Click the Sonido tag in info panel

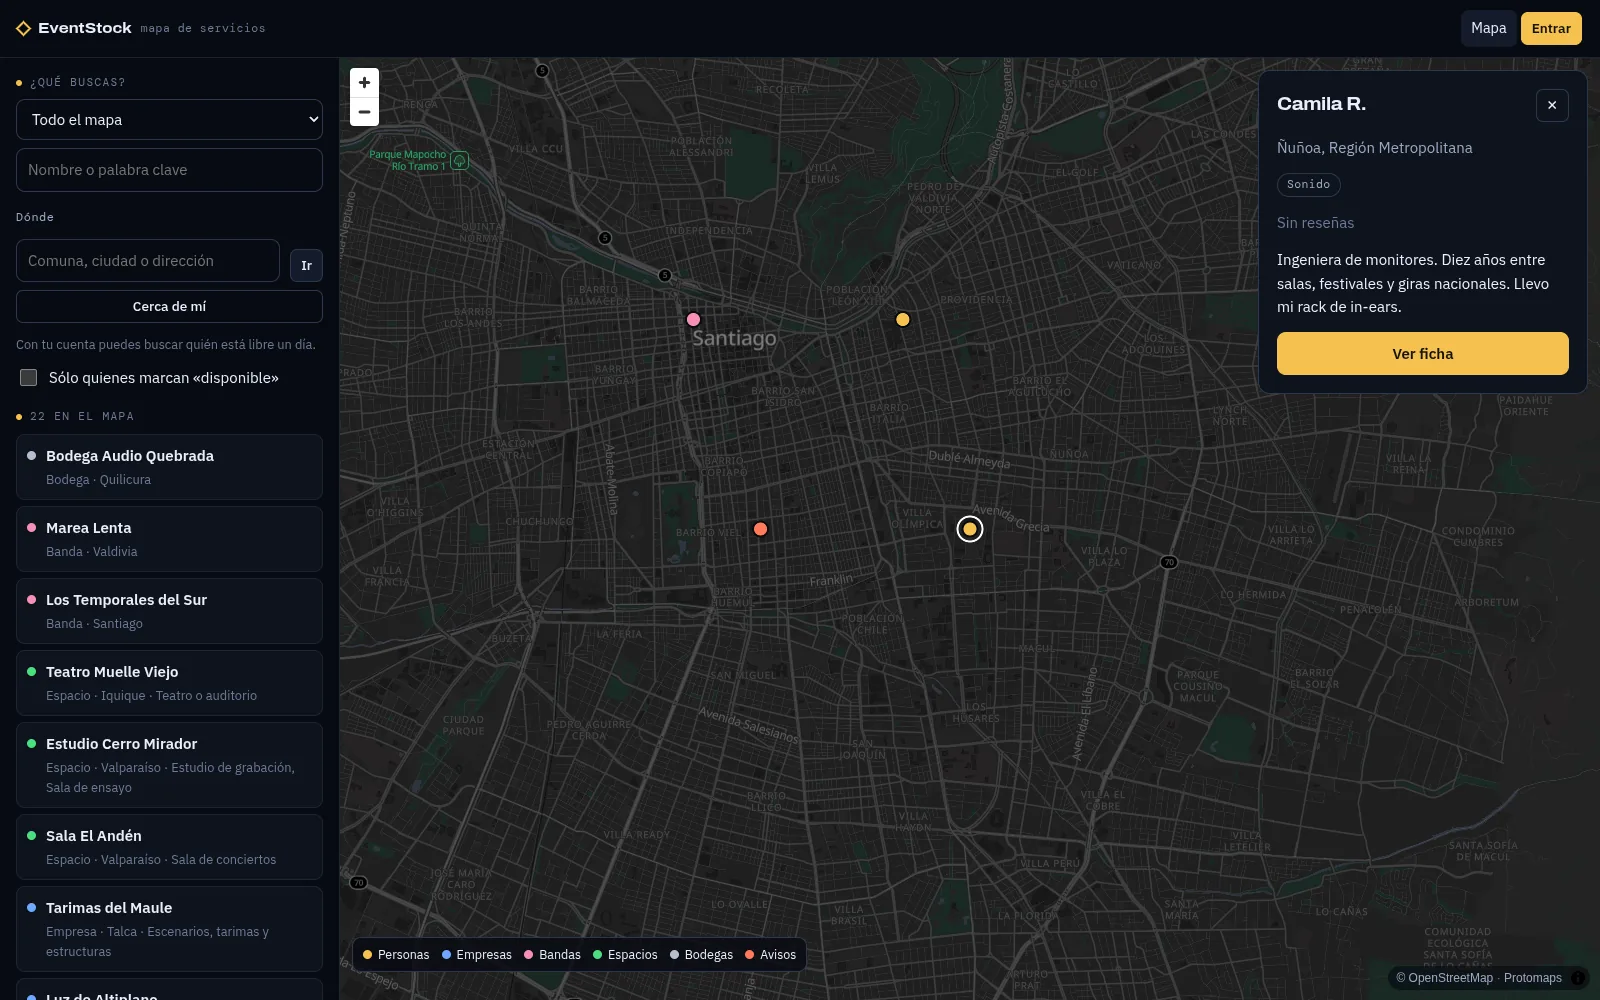[1308, 184]
